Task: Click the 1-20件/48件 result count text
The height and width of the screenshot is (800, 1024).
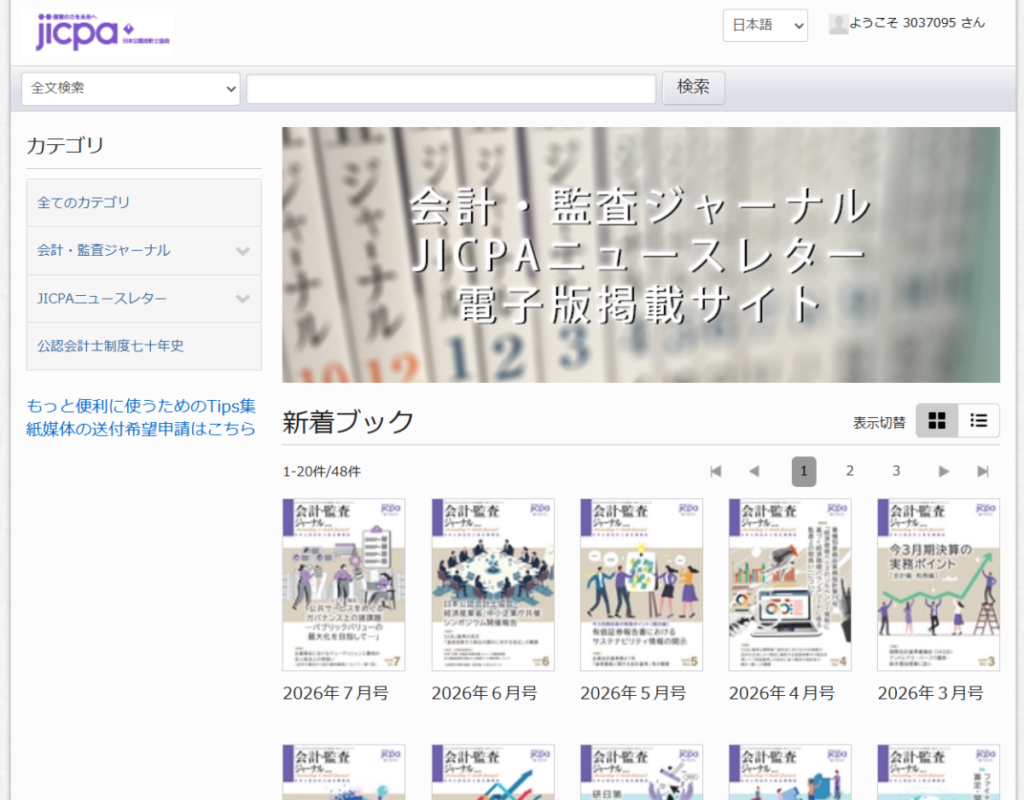Action: click(x=322, y=472)
